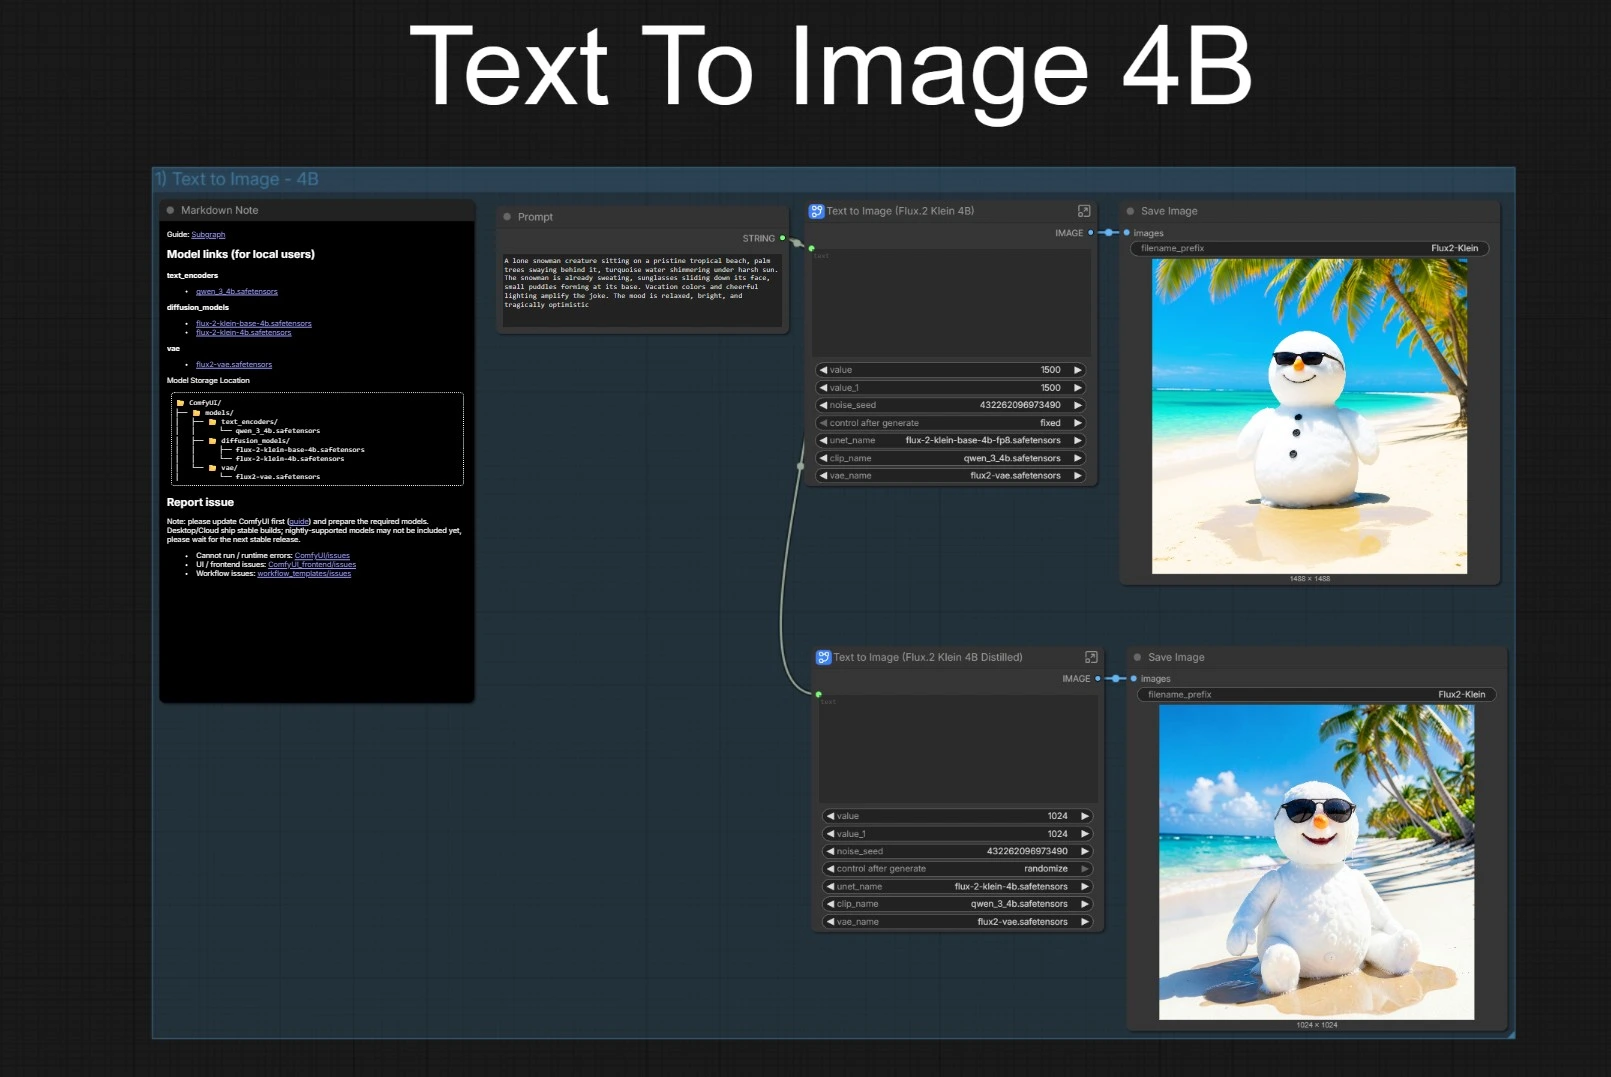Image resolution: width=1611 pixels, height=1077 pixels.
Task: Open the ComfyUI_frontend/issues link
Action: 312,565
